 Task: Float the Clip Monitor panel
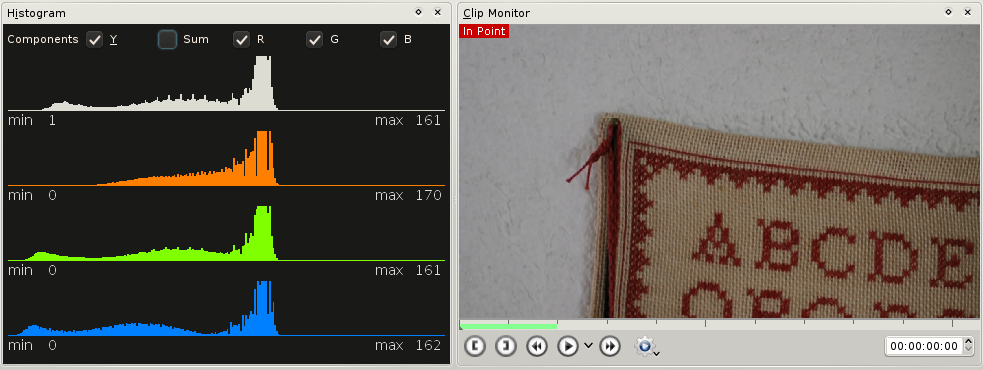point(949,12)
